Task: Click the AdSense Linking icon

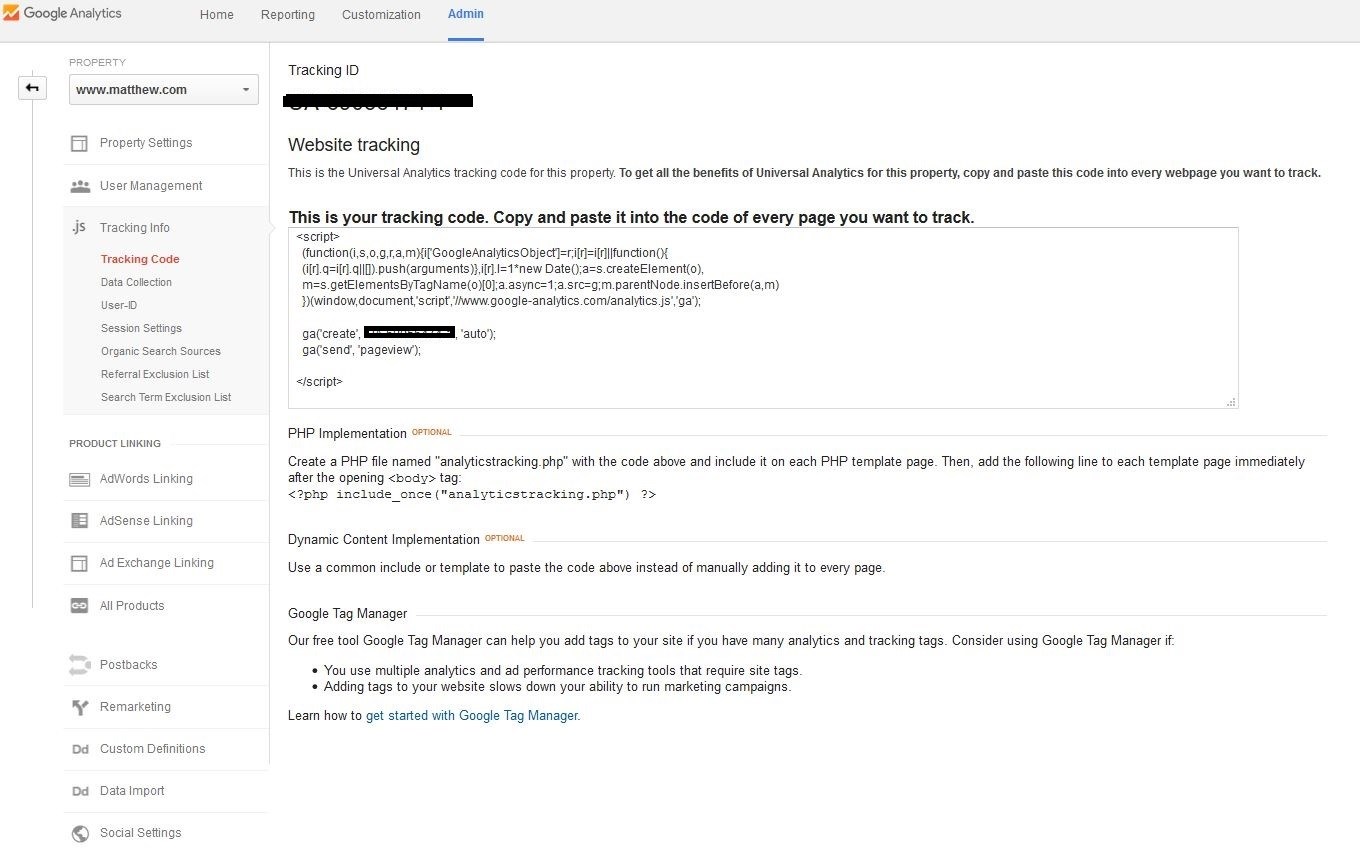Action: coord(79,521)
